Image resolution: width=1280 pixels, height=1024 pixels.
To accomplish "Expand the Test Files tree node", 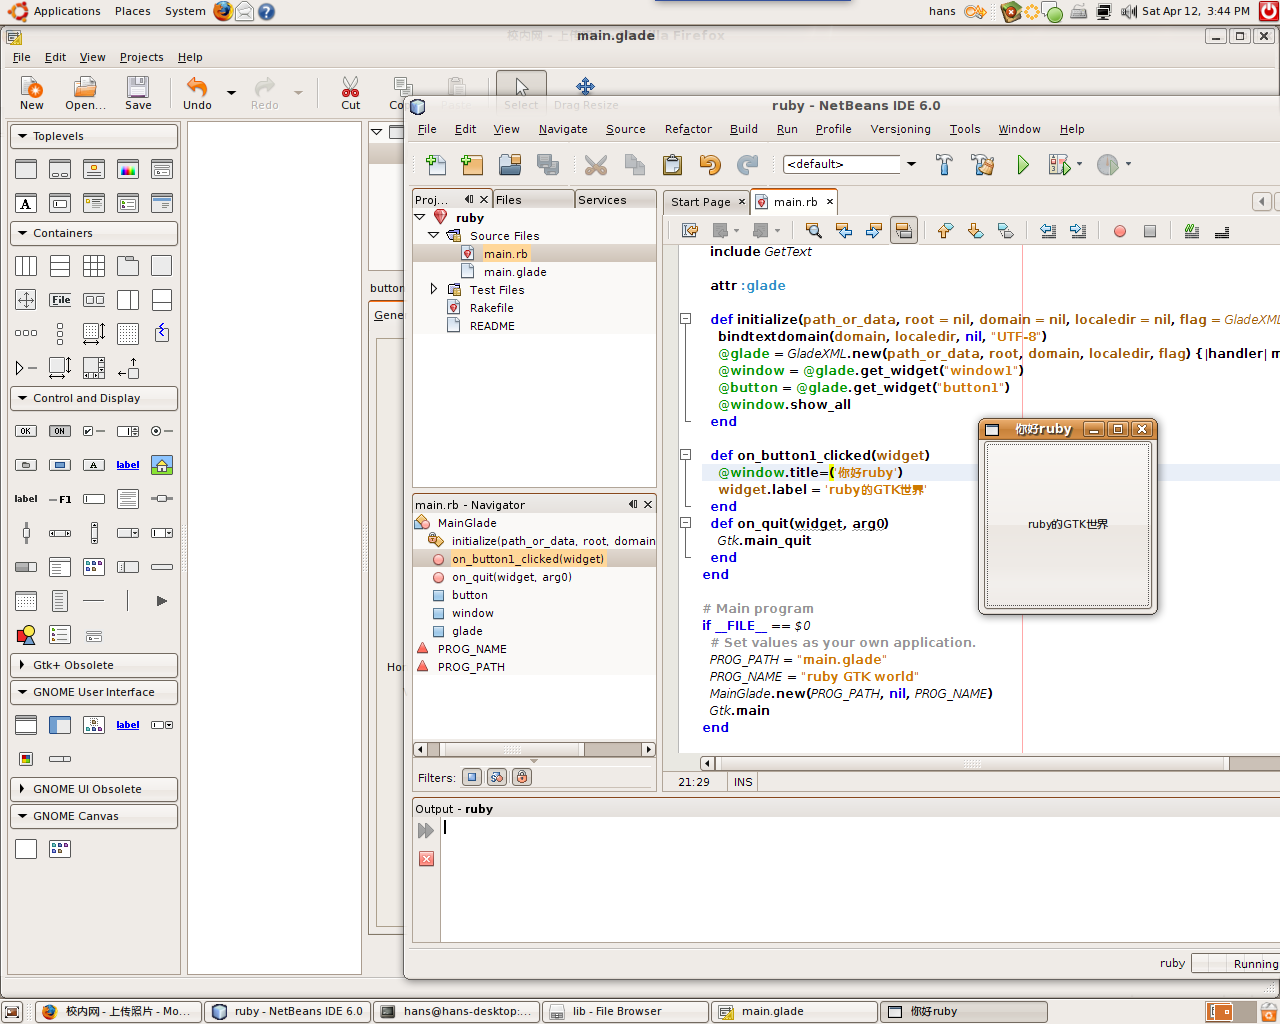I will pyautogui.click(x=433, y=289).
